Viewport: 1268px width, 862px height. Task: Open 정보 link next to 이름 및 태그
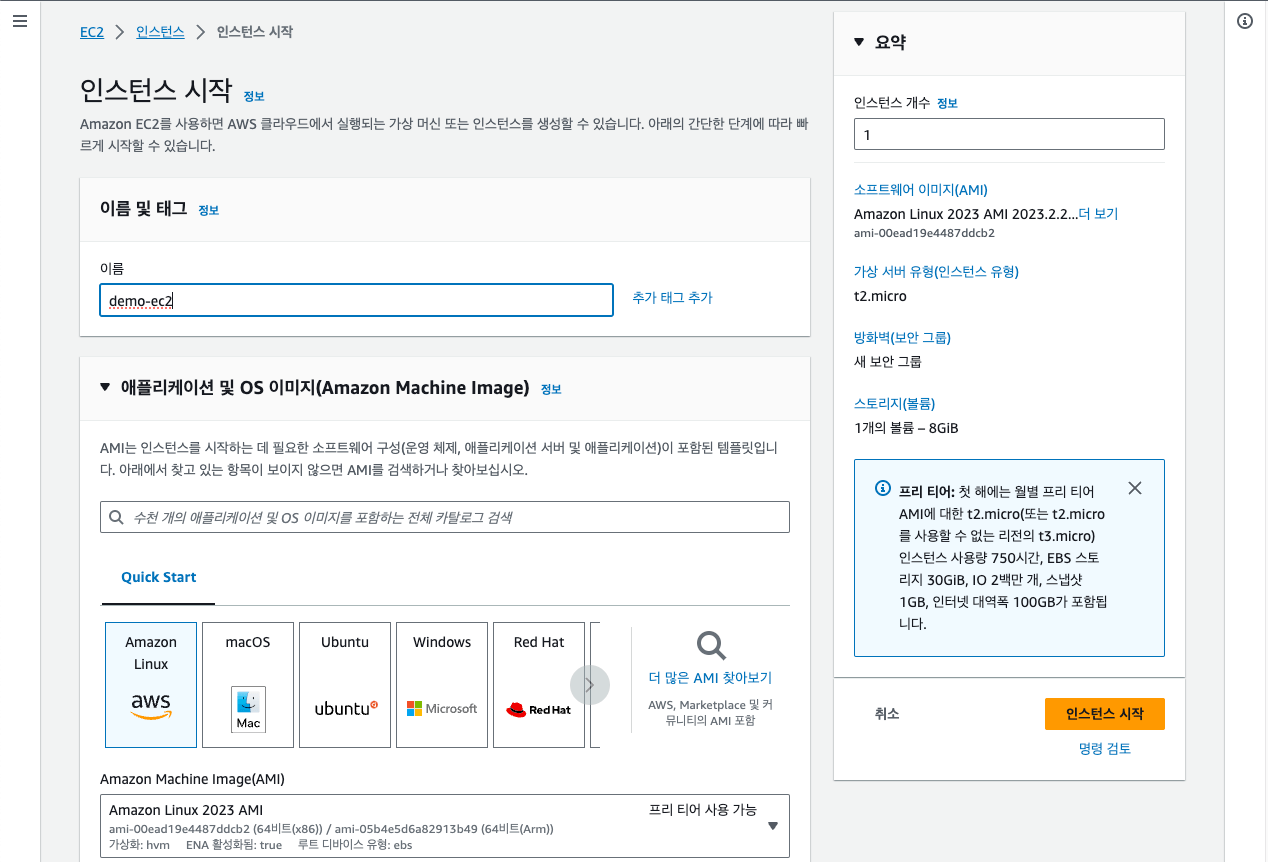[208, 210]
